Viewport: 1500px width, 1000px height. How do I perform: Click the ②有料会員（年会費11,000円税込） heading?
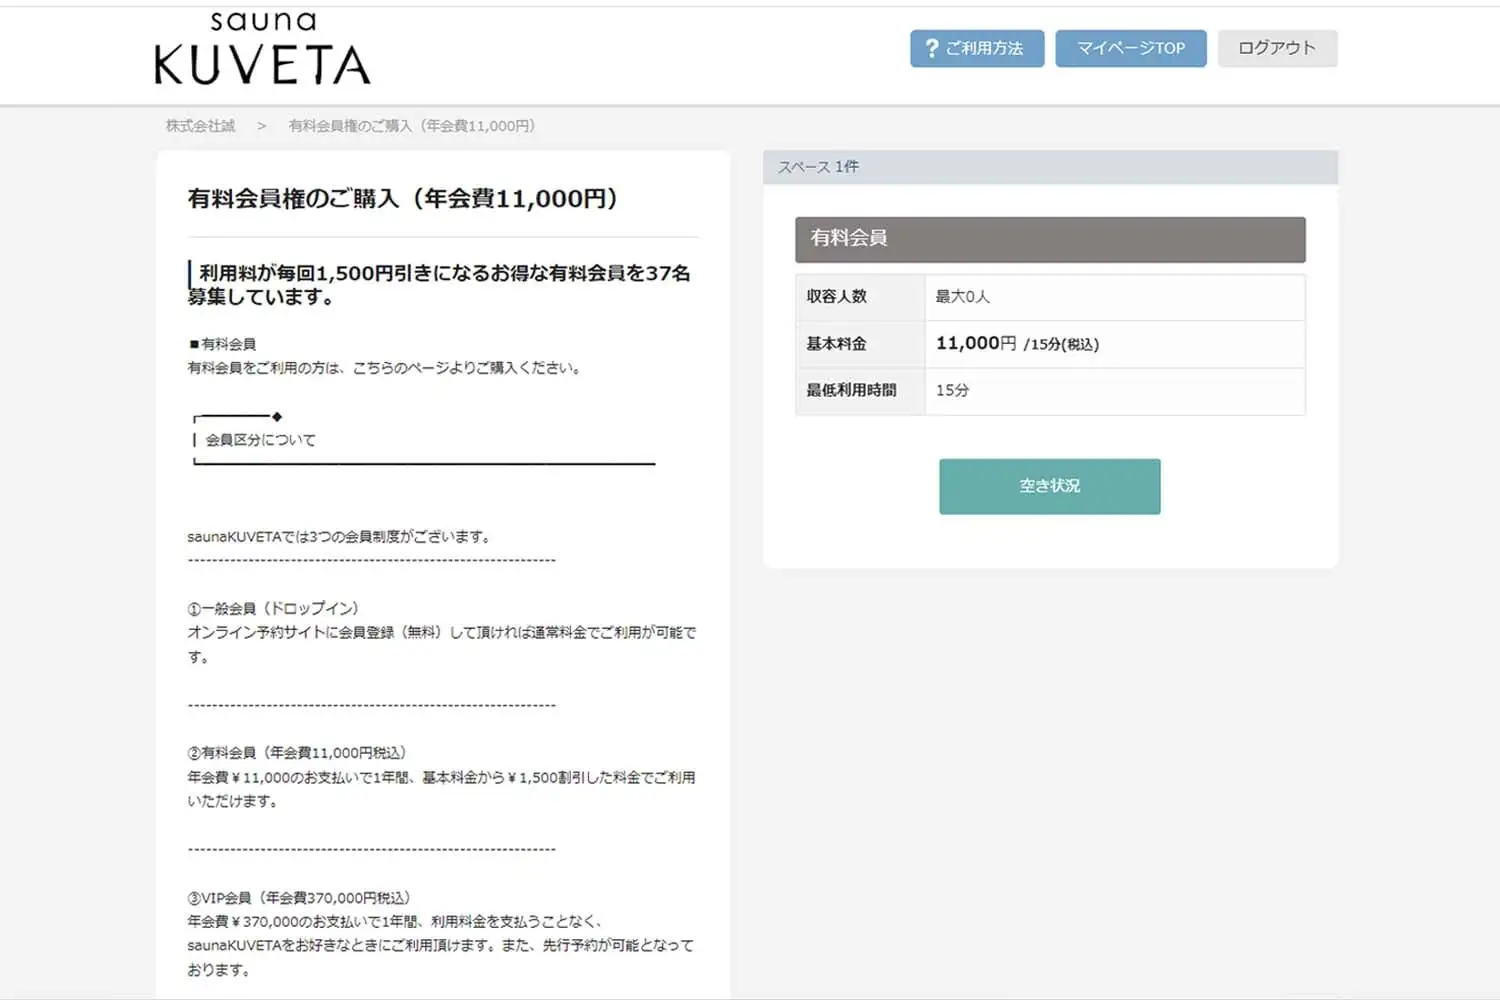click(x=297, y=753)
